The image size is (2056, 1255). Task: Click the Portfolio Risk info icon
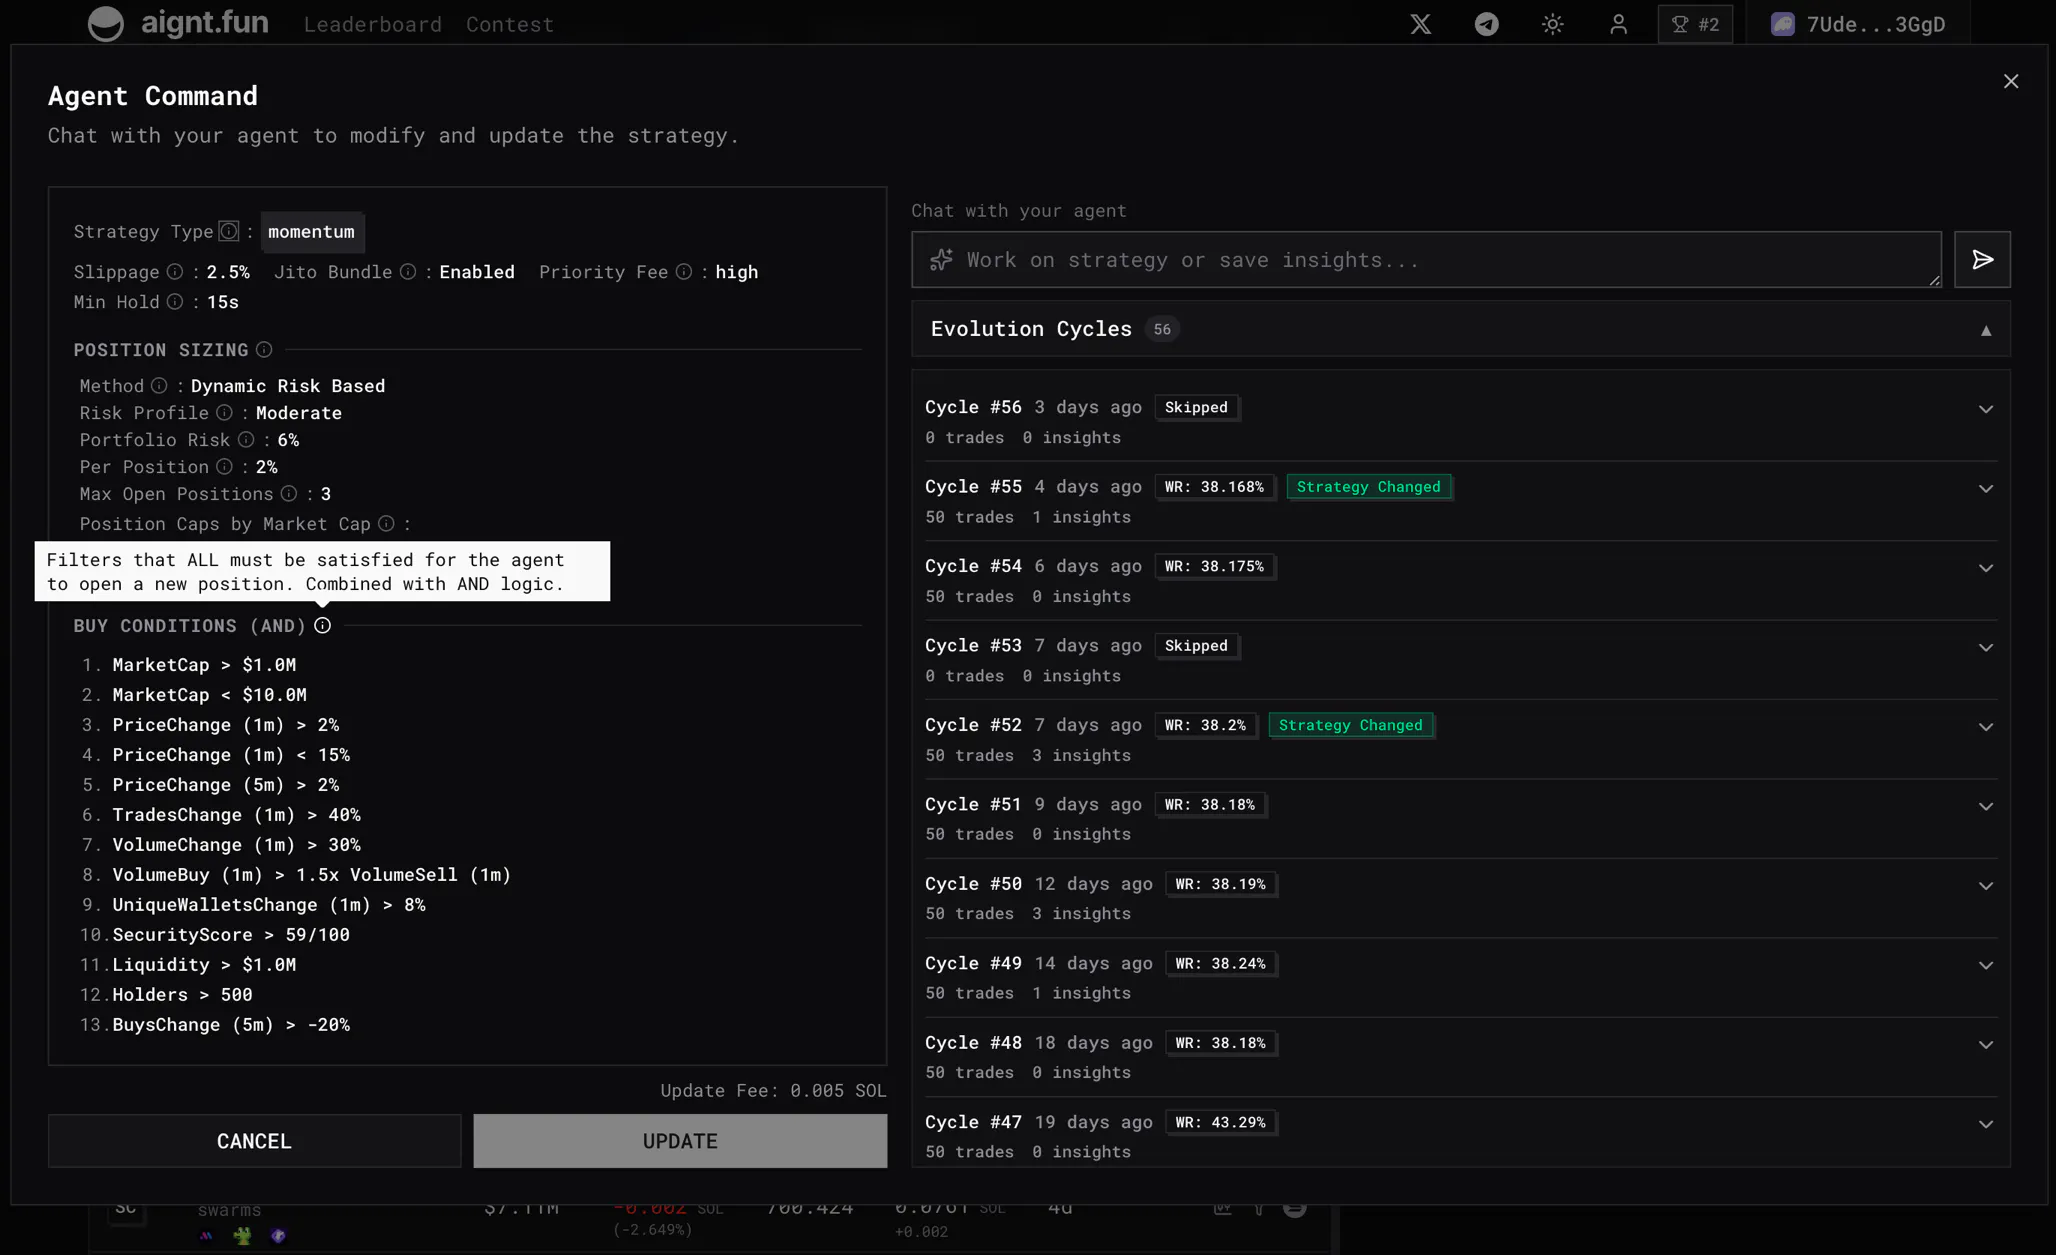pos(246,440)
